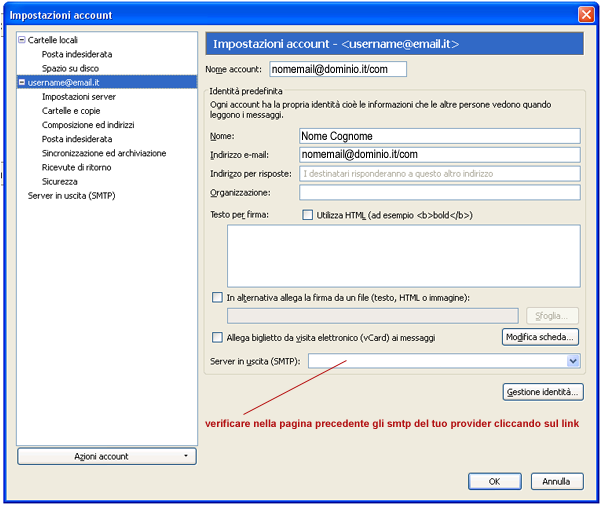Open Cartelle e copie settings

[71, 111]
